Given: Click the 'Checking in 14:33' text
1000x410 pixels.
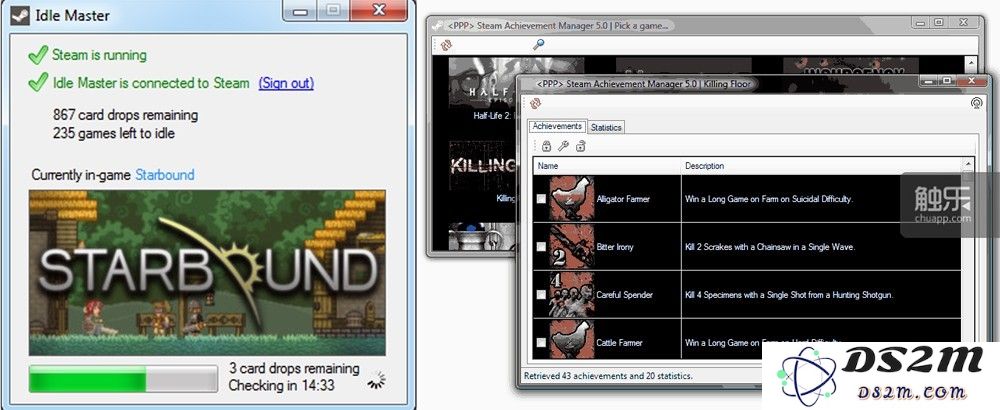Looking at the screenshot, I should tap(281, 386).
